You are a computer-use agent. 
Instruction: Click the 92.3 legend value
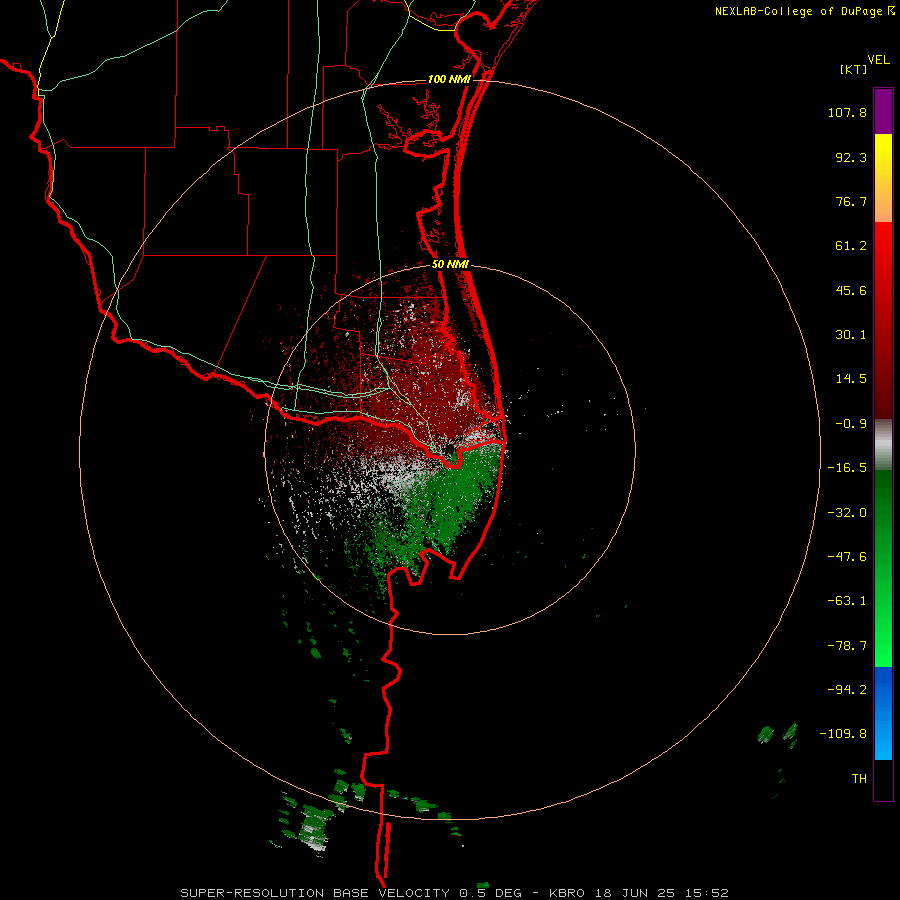[851, 157]
